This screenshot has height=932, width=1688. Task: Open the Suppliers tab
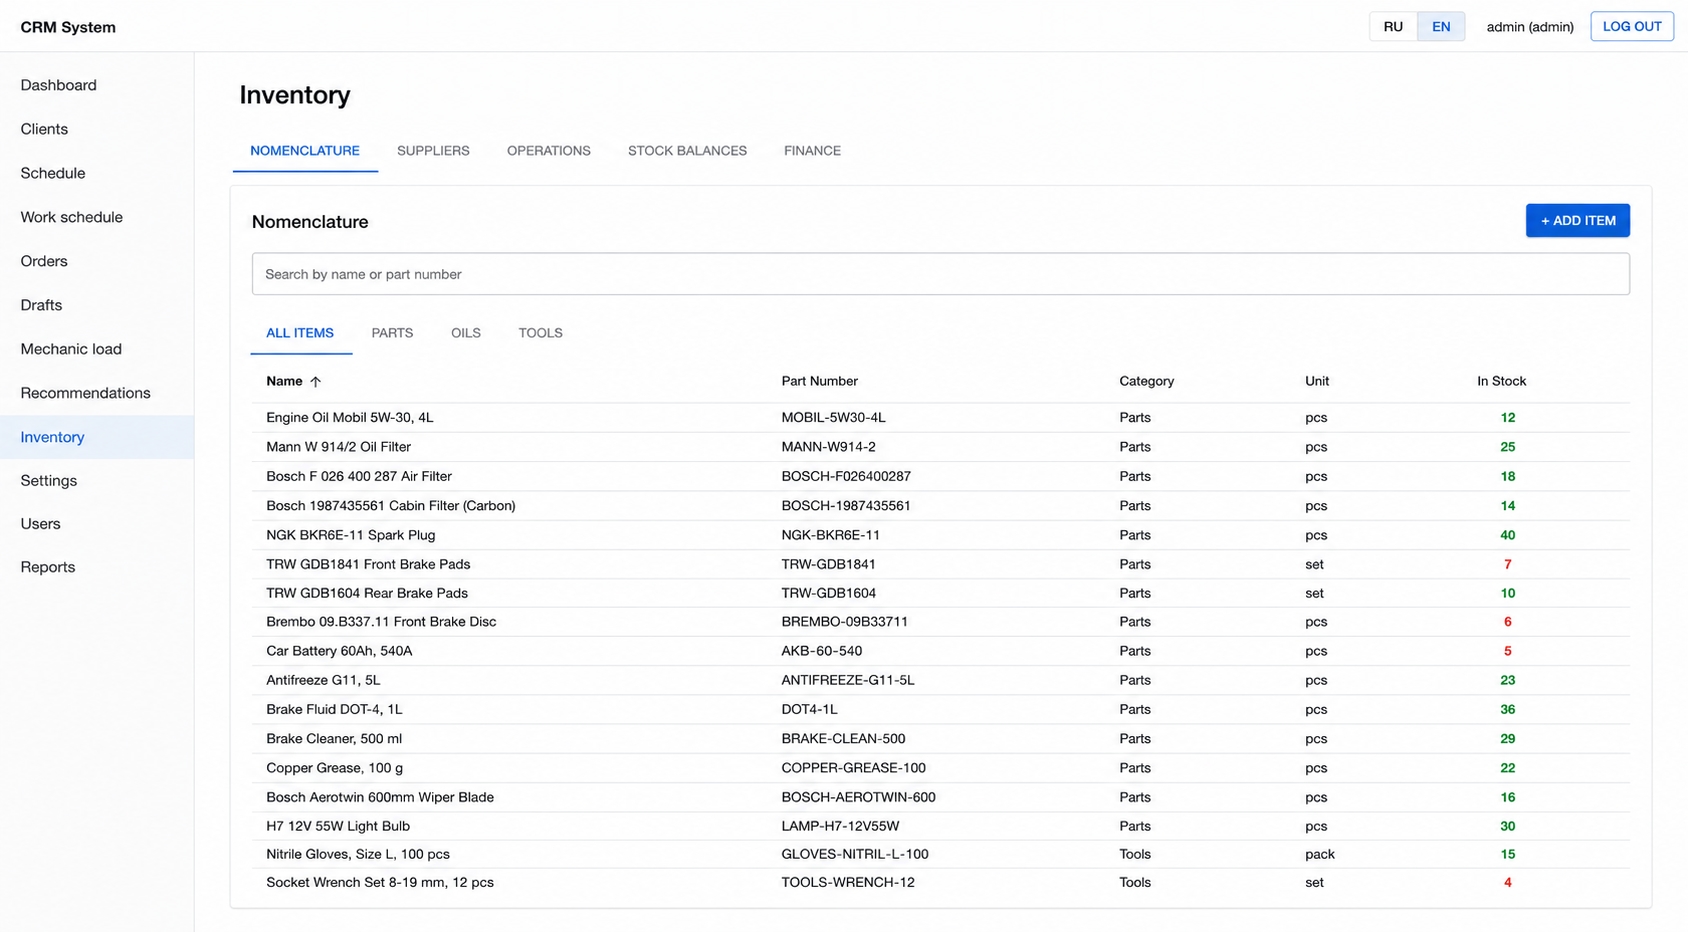pos(433,151)
